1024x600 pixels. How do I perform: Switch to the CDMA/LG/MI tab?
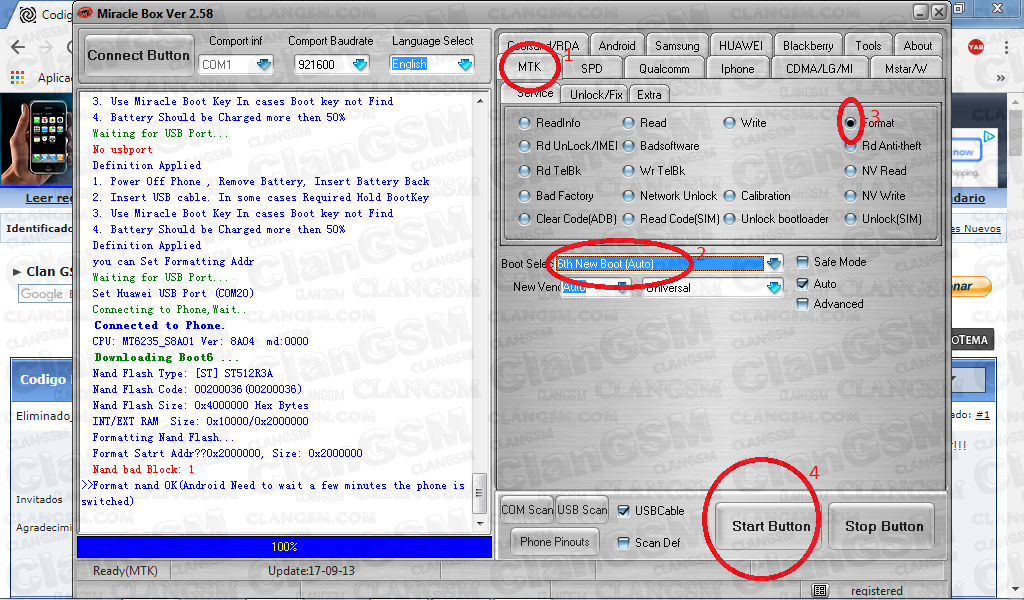click(820, 69)
